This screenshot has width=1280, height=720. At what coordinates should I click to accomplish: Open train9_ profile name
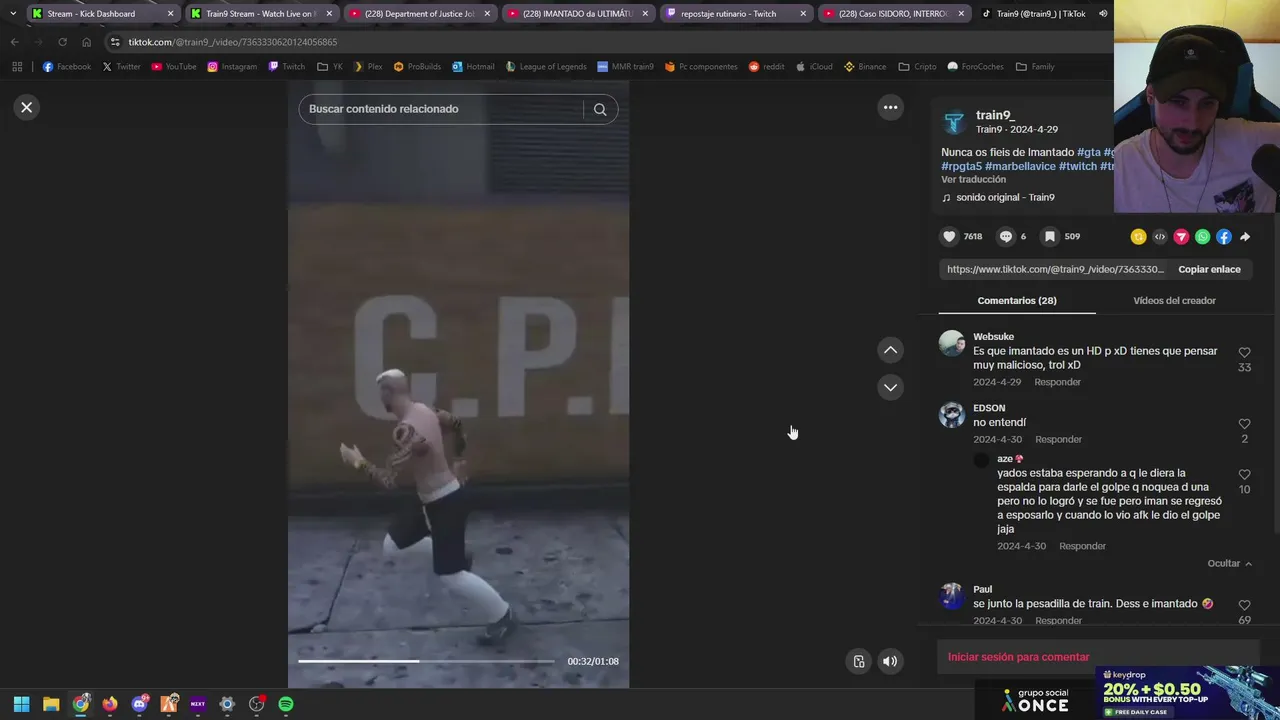click(995, 115)
